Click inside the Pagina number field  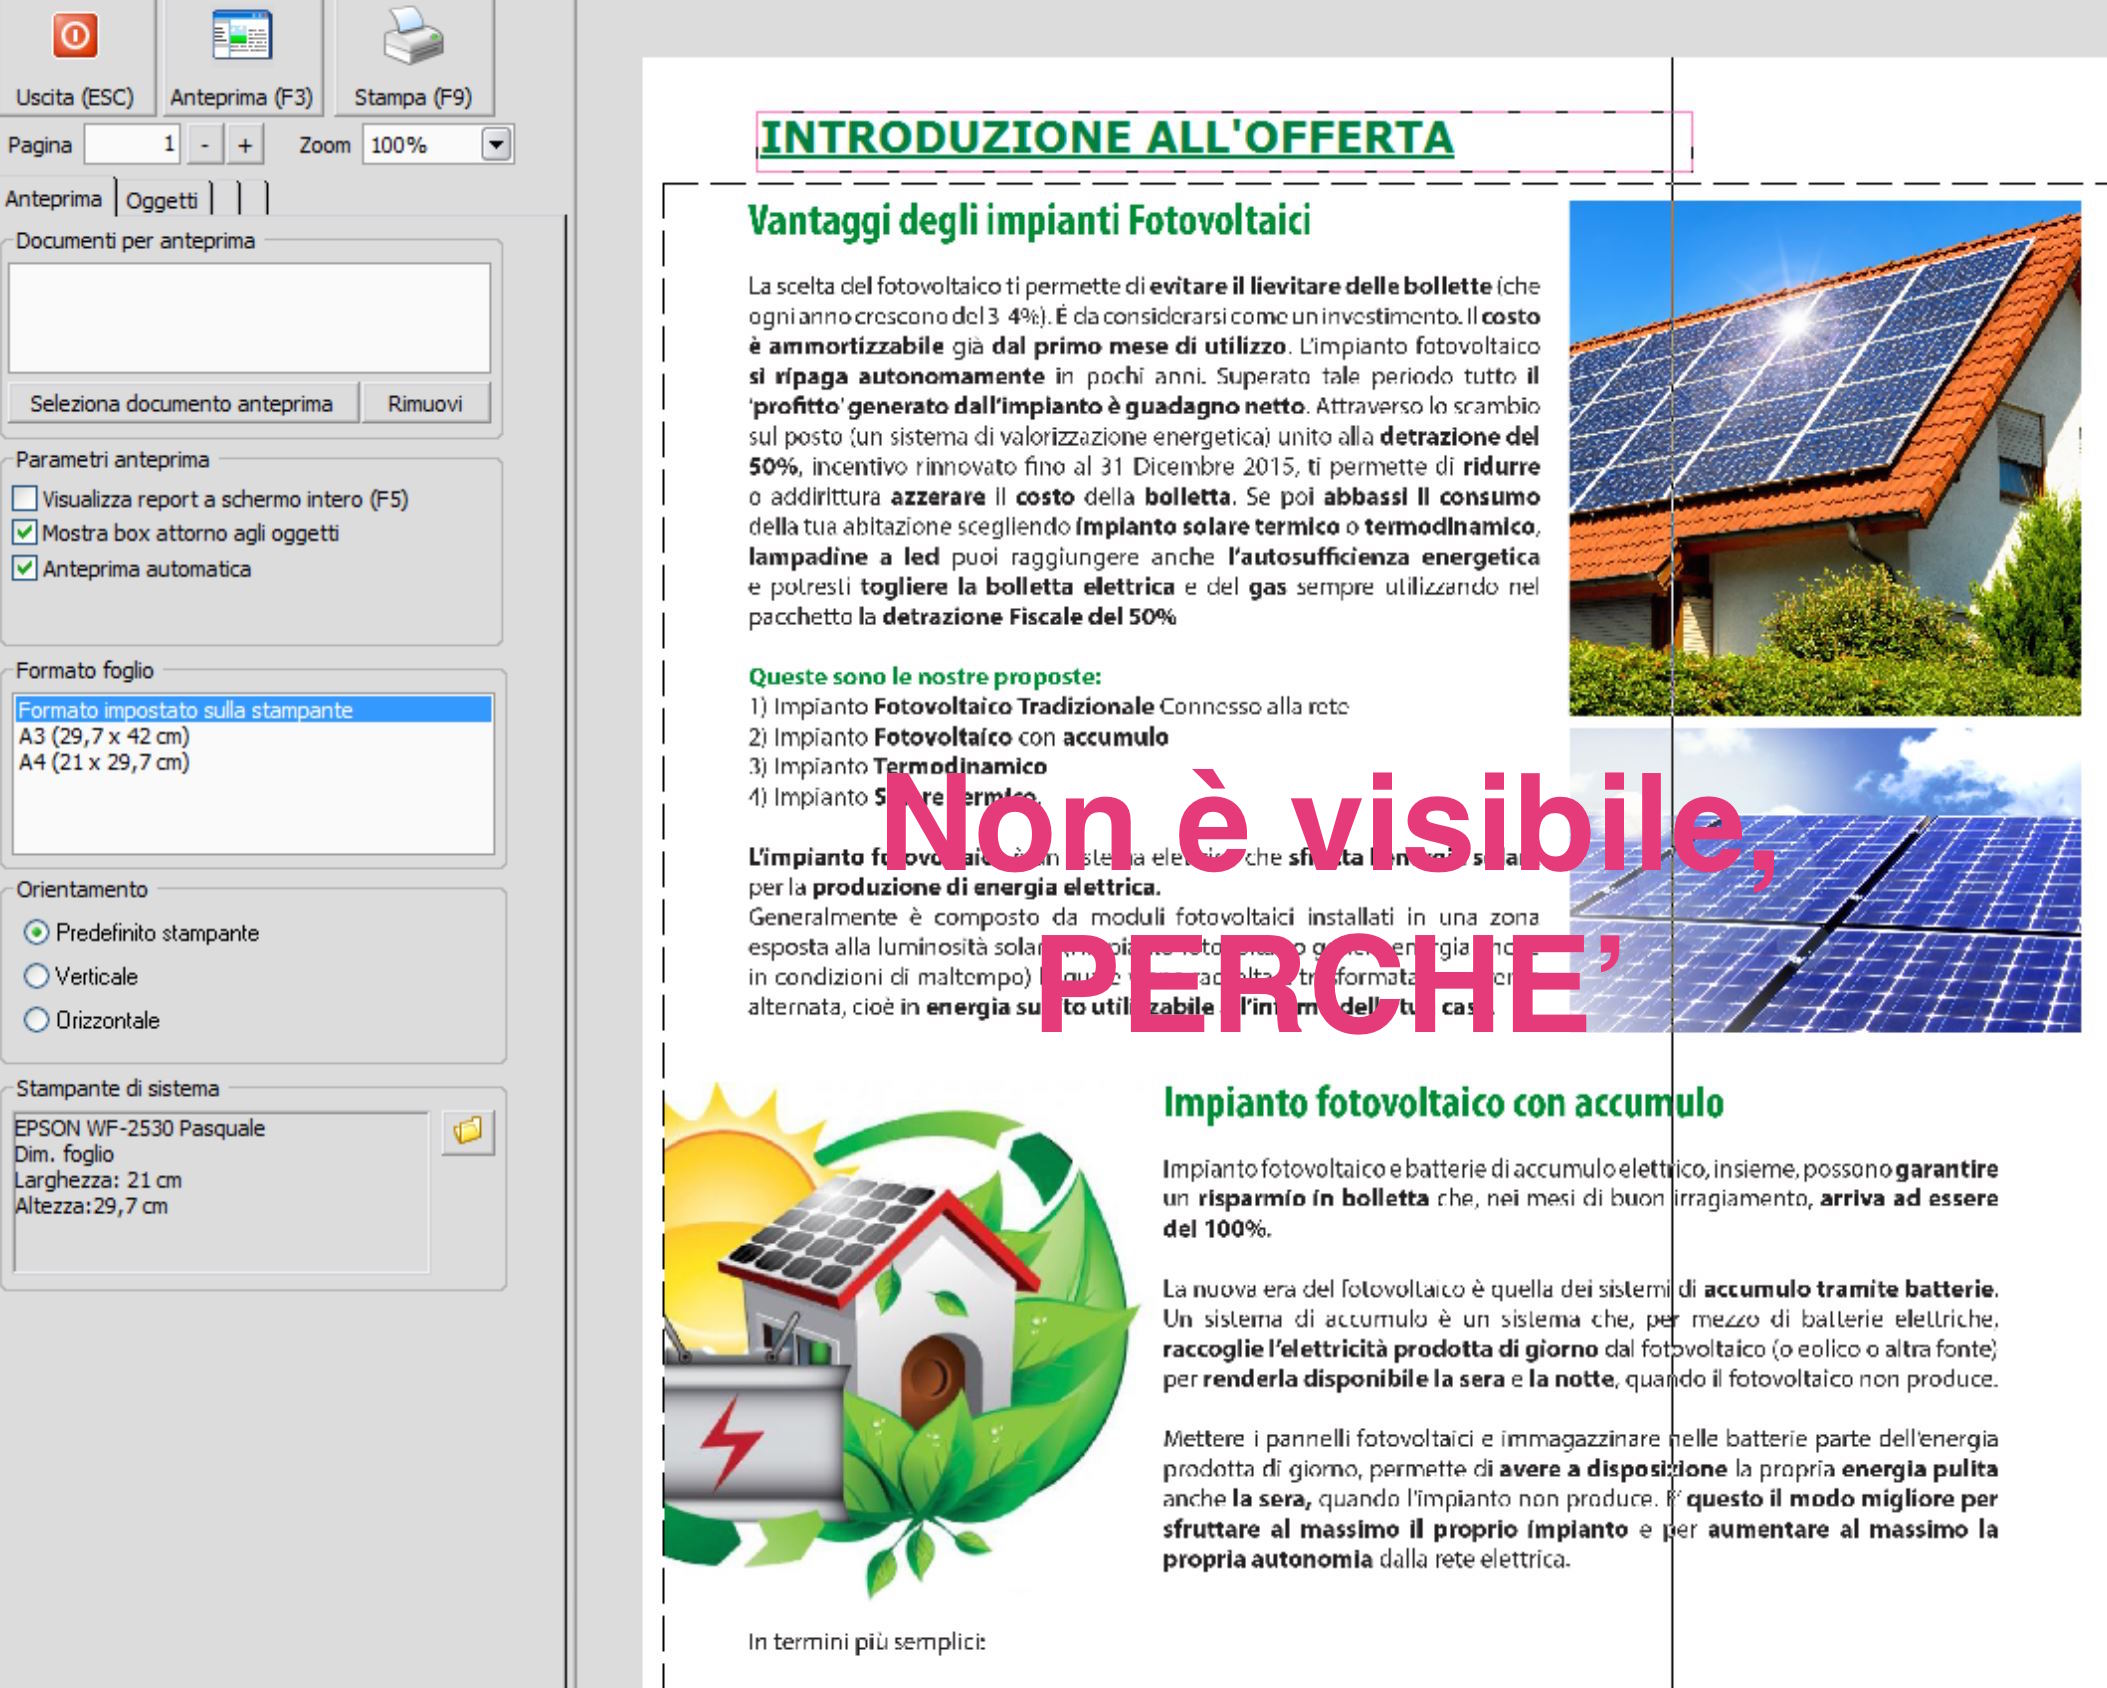[131, 145]
